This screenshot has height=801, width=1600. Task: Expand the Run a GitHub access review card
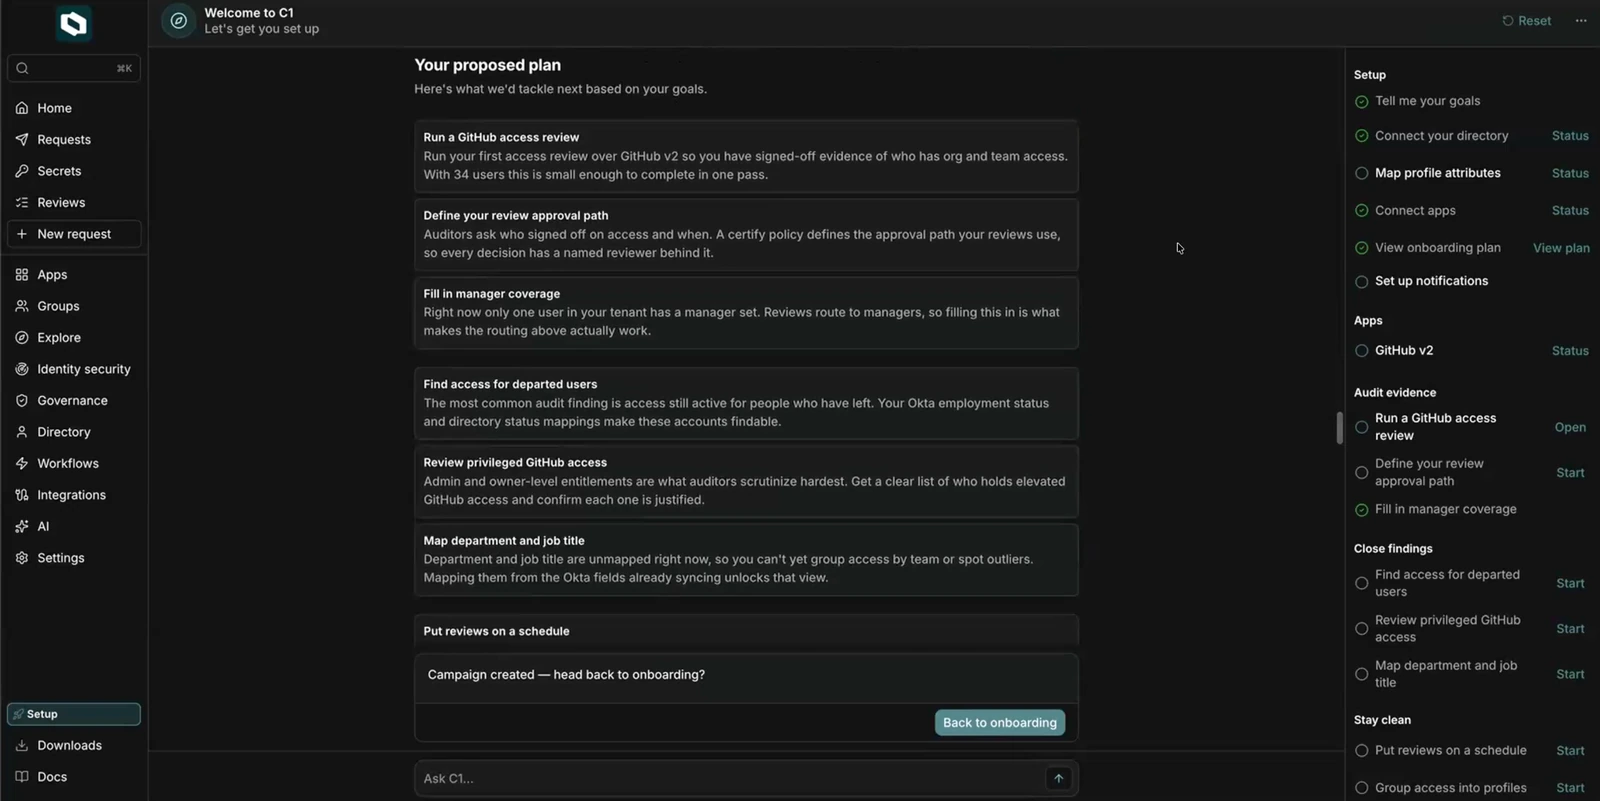(746, 156)
